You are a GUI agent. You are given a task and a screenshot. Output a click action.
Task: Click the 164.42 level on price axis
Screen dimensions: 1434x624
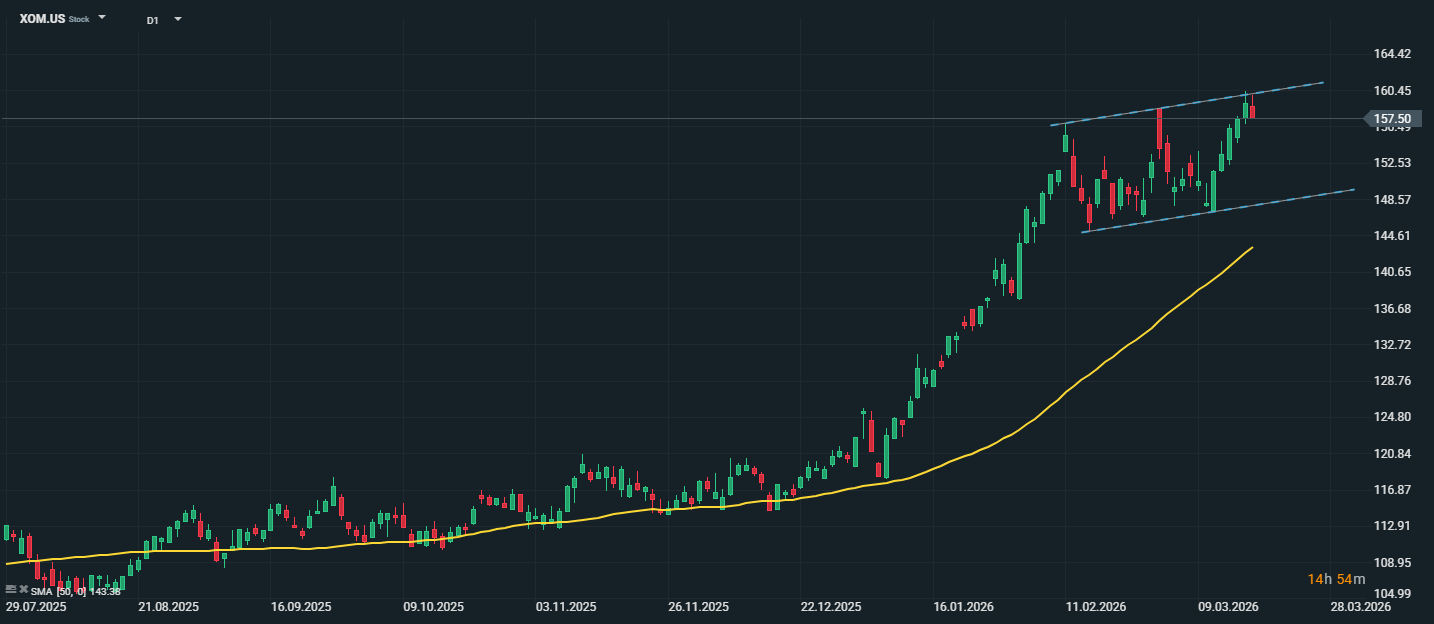[1391, 54]
